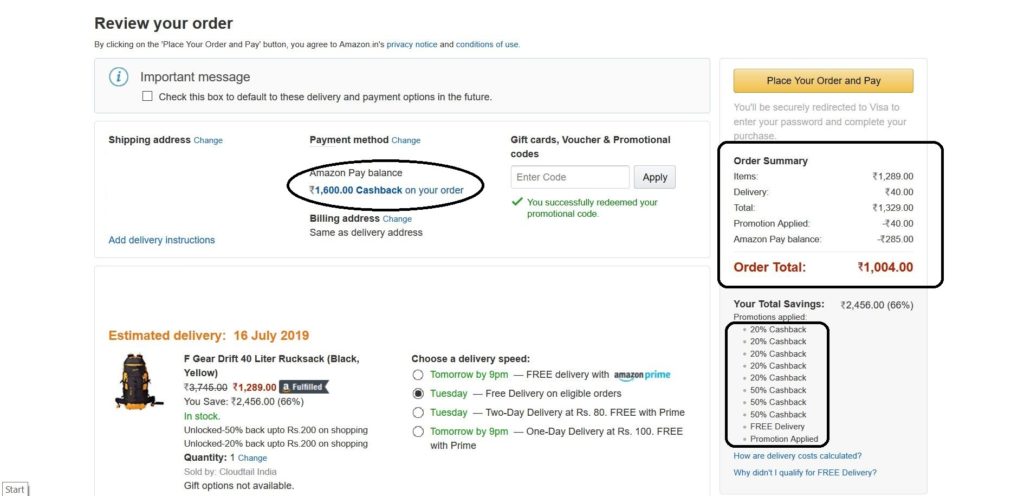Select Tuesday Free Delivery on eligible orders
Image resolution: width=1024 pixels, height=496 pixels.
[418, 393]
